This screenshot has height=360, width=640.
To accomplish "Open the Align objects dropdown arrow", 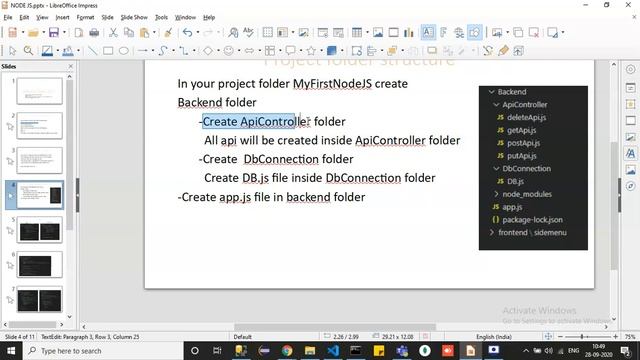I will [382, 51].
